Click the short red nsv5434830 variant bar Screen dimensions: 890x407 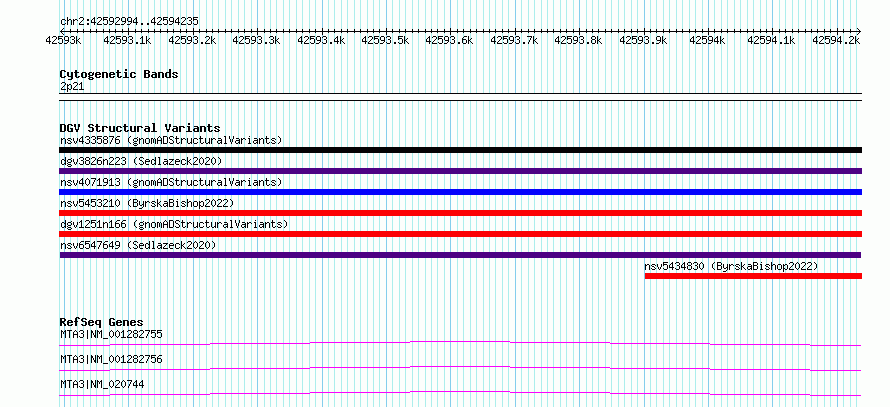(x=753, y=276)
